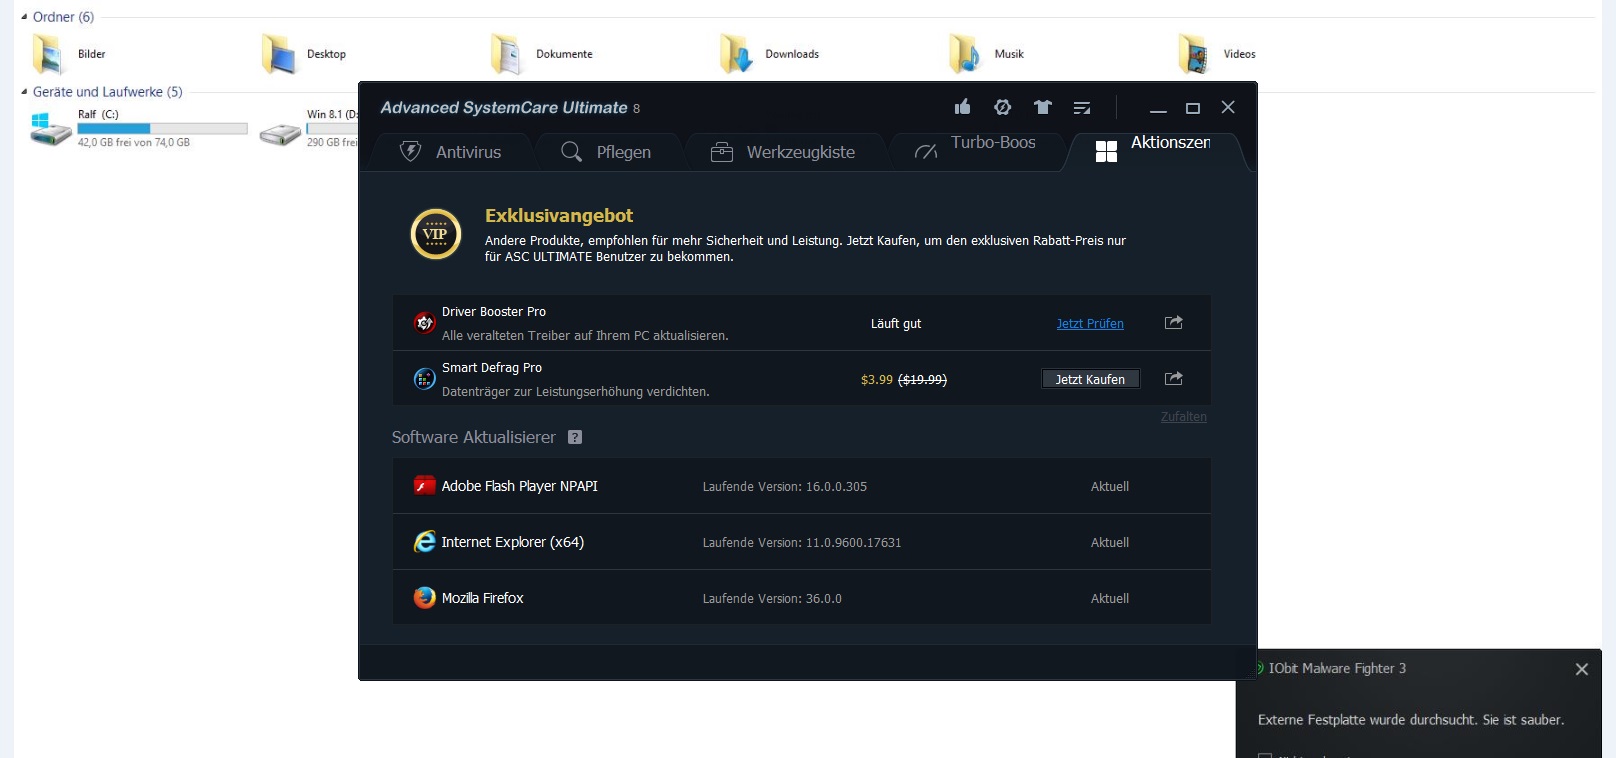This screenshot has width=1616, height=758.
Task: Click the Exklusivangebot heading
Action: [x=559, y=216]
